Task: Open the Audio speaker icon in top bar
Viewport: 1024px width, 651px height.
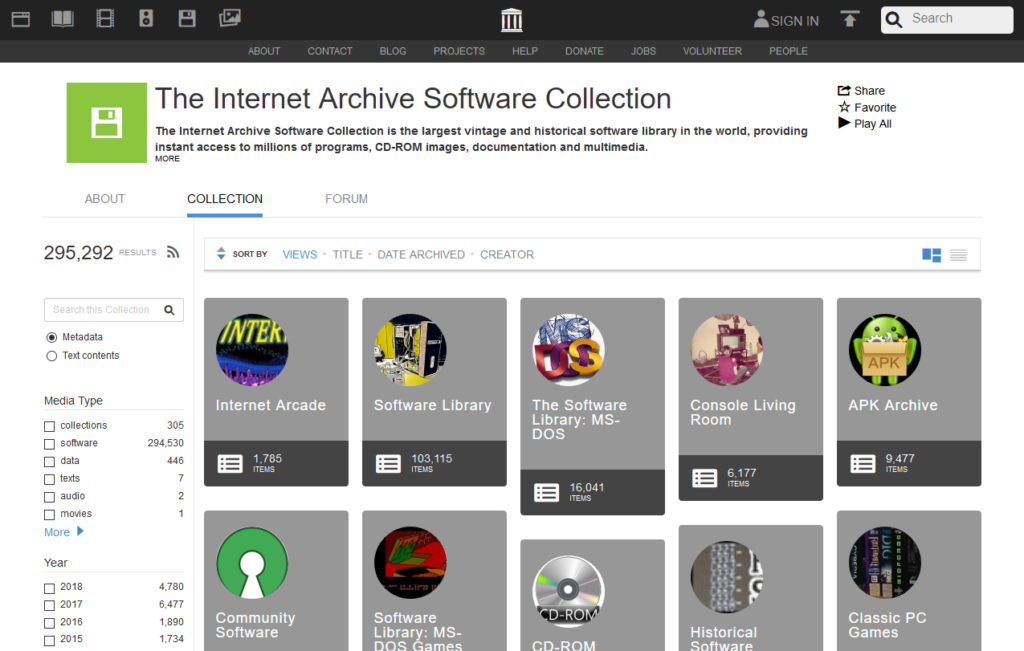Action: pyautogui.click(x=146, y=18)
